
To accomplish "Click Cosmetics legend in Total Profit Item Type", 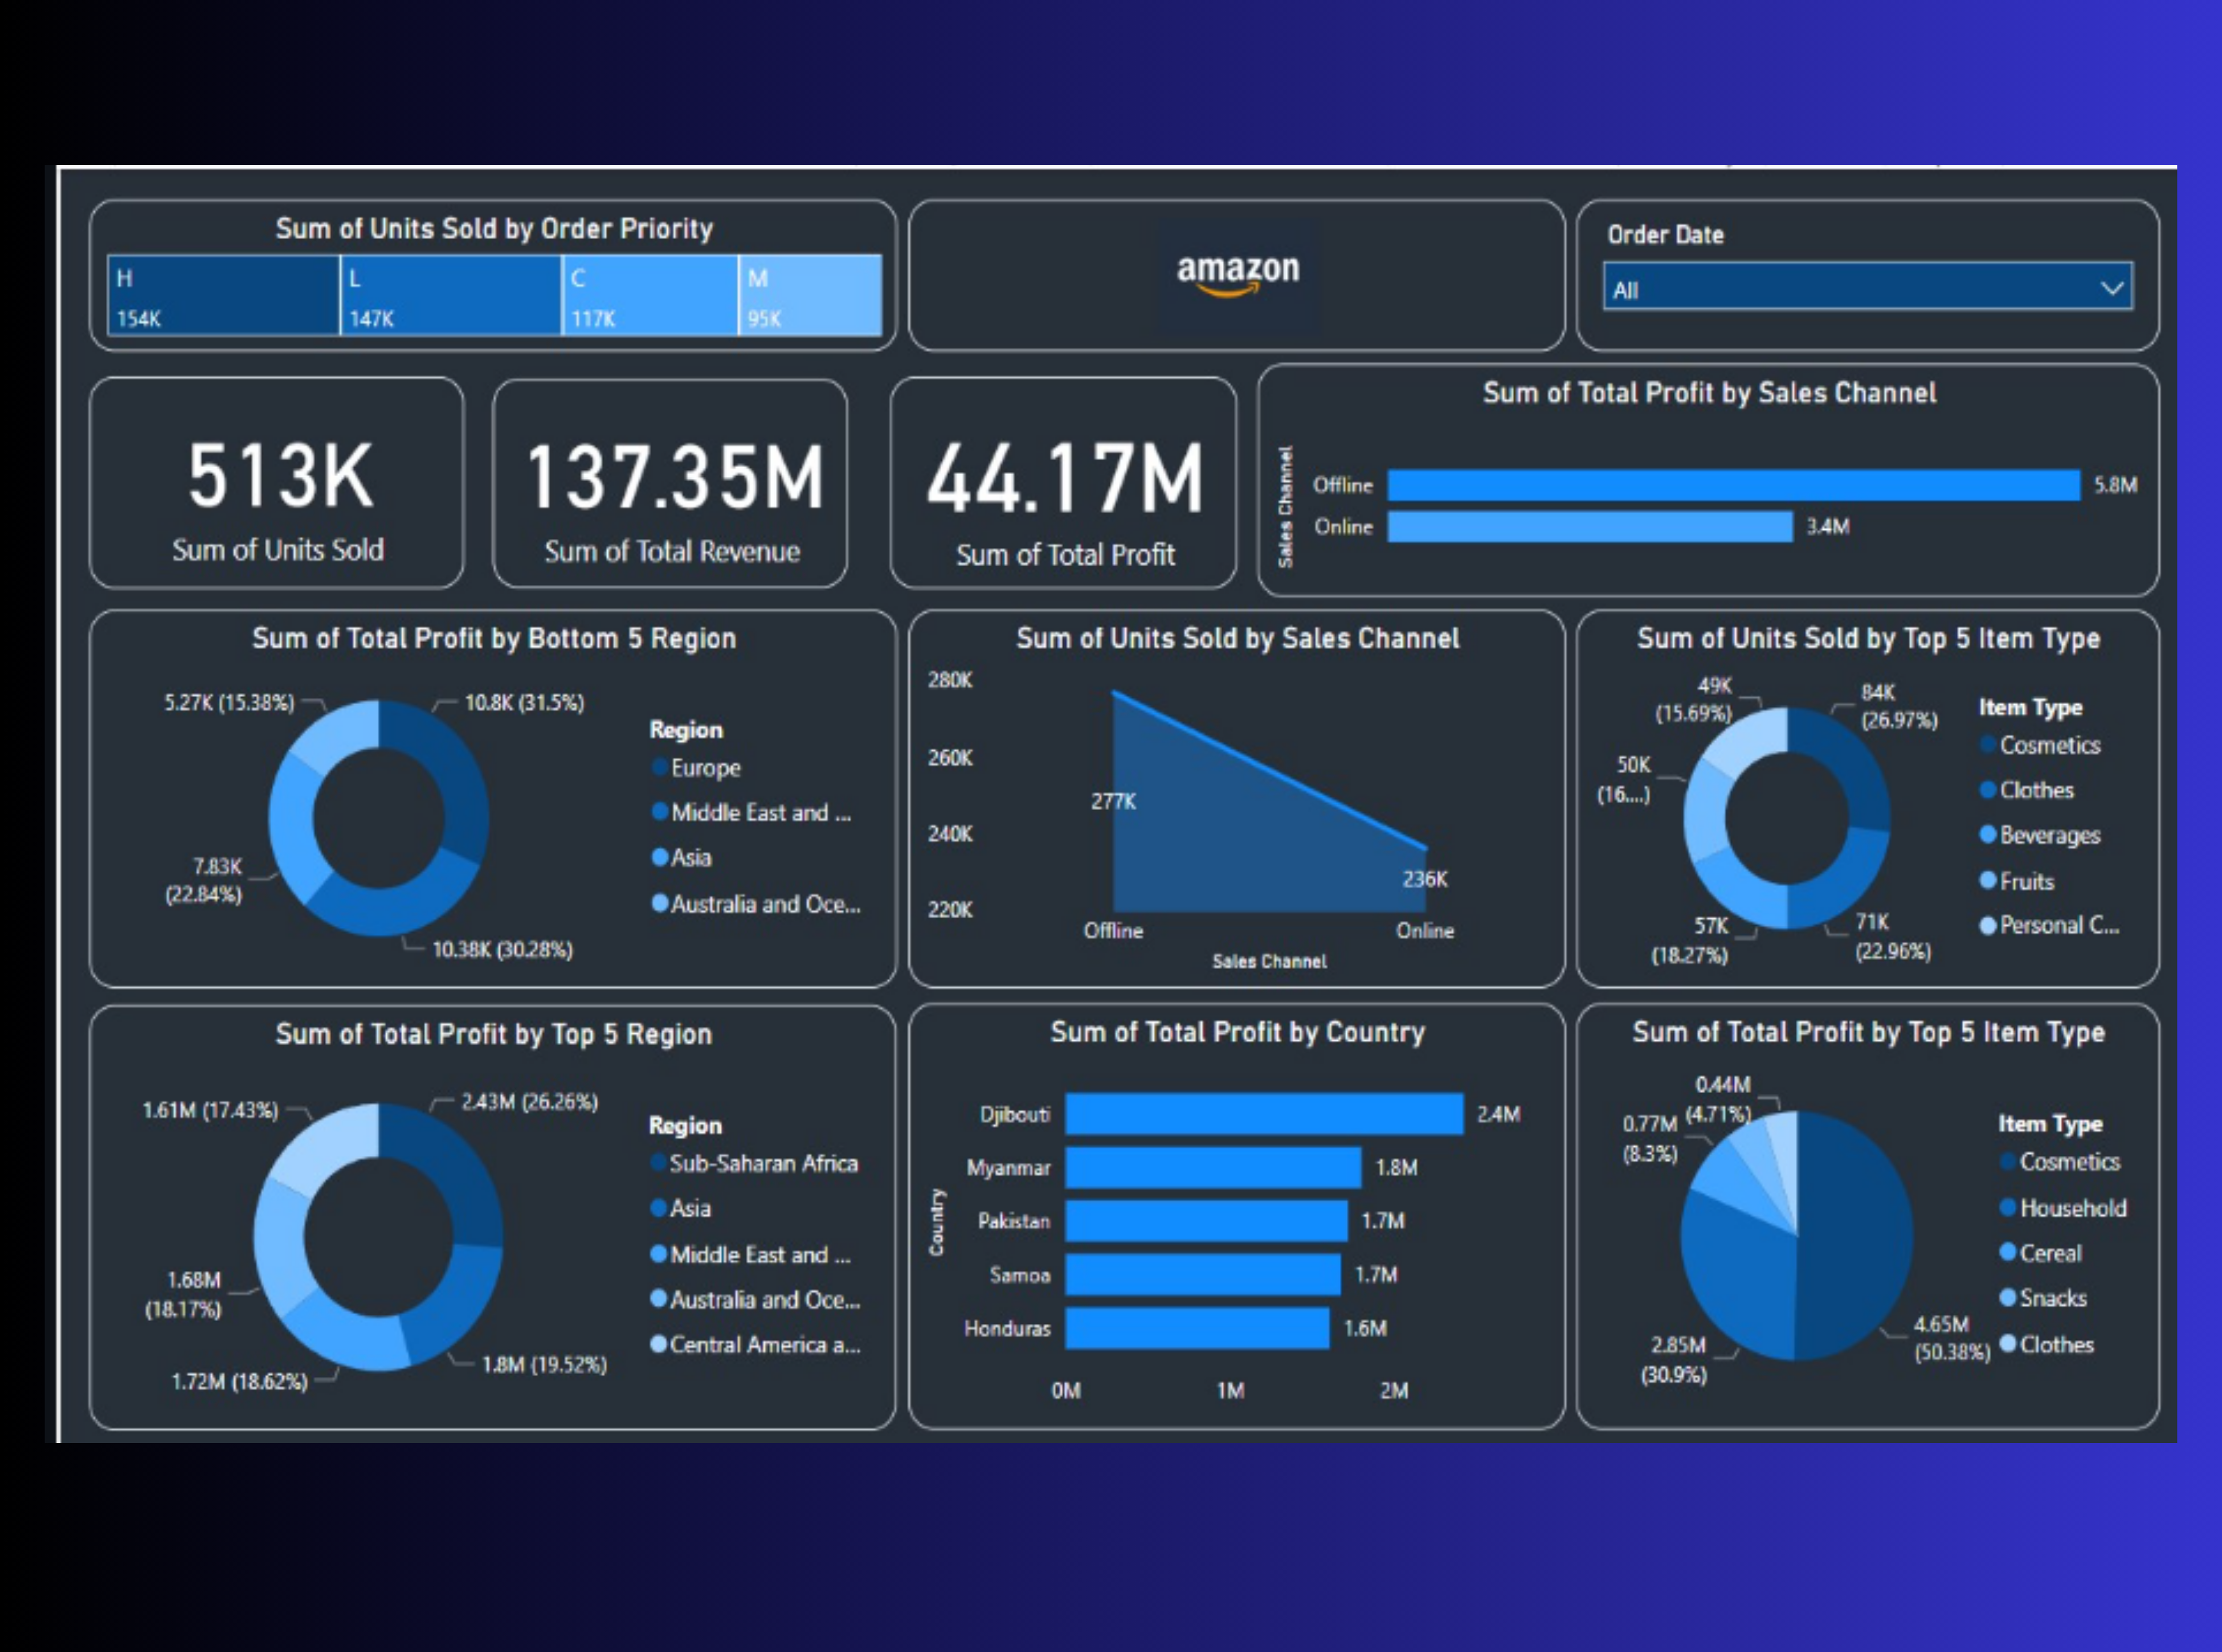I will pos(2060,1162).
